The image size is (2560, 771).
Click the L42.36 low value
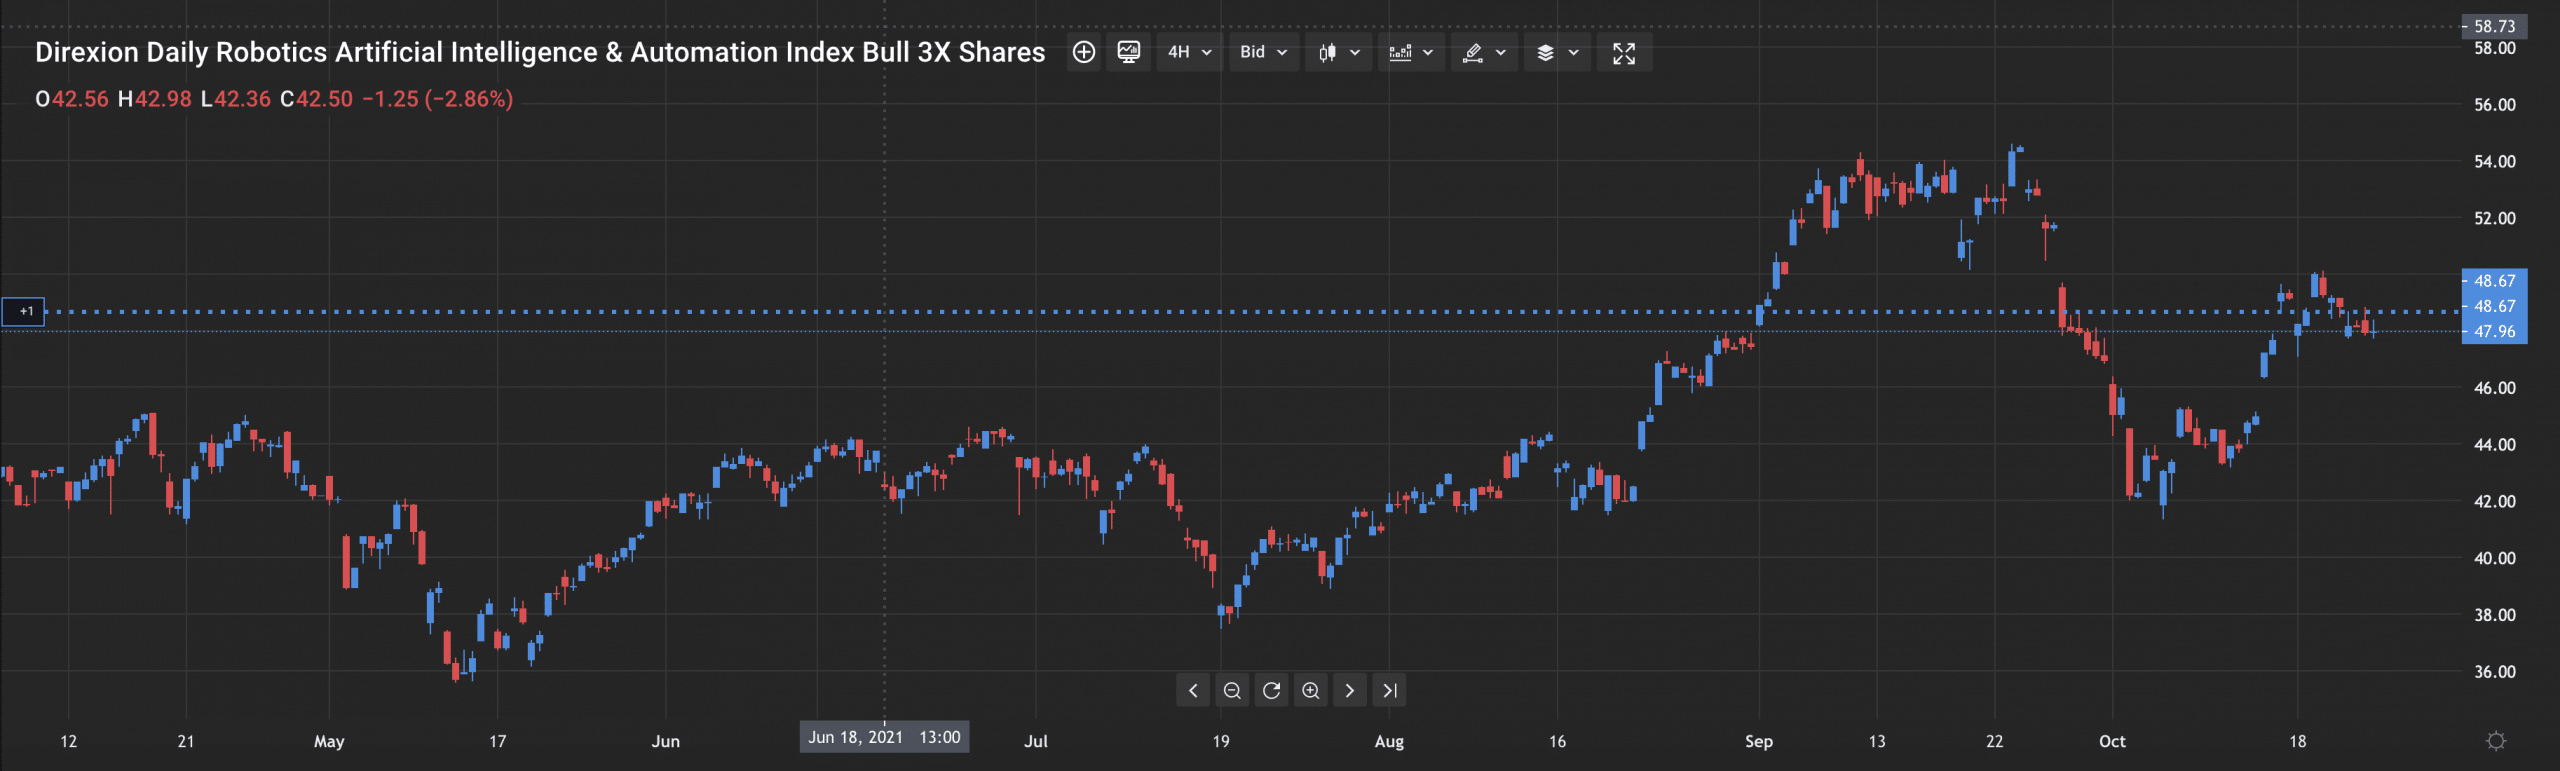235,99
